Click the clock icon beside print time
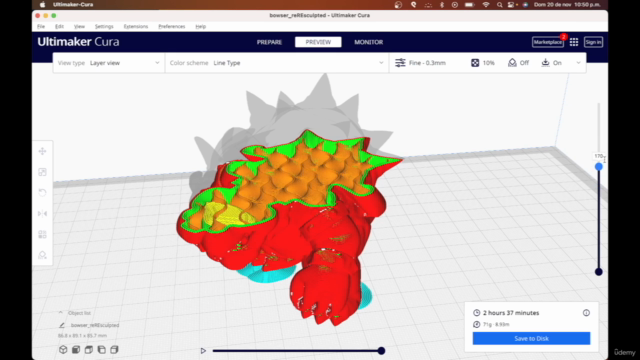 pyautogui.click(x=476, y=313)
